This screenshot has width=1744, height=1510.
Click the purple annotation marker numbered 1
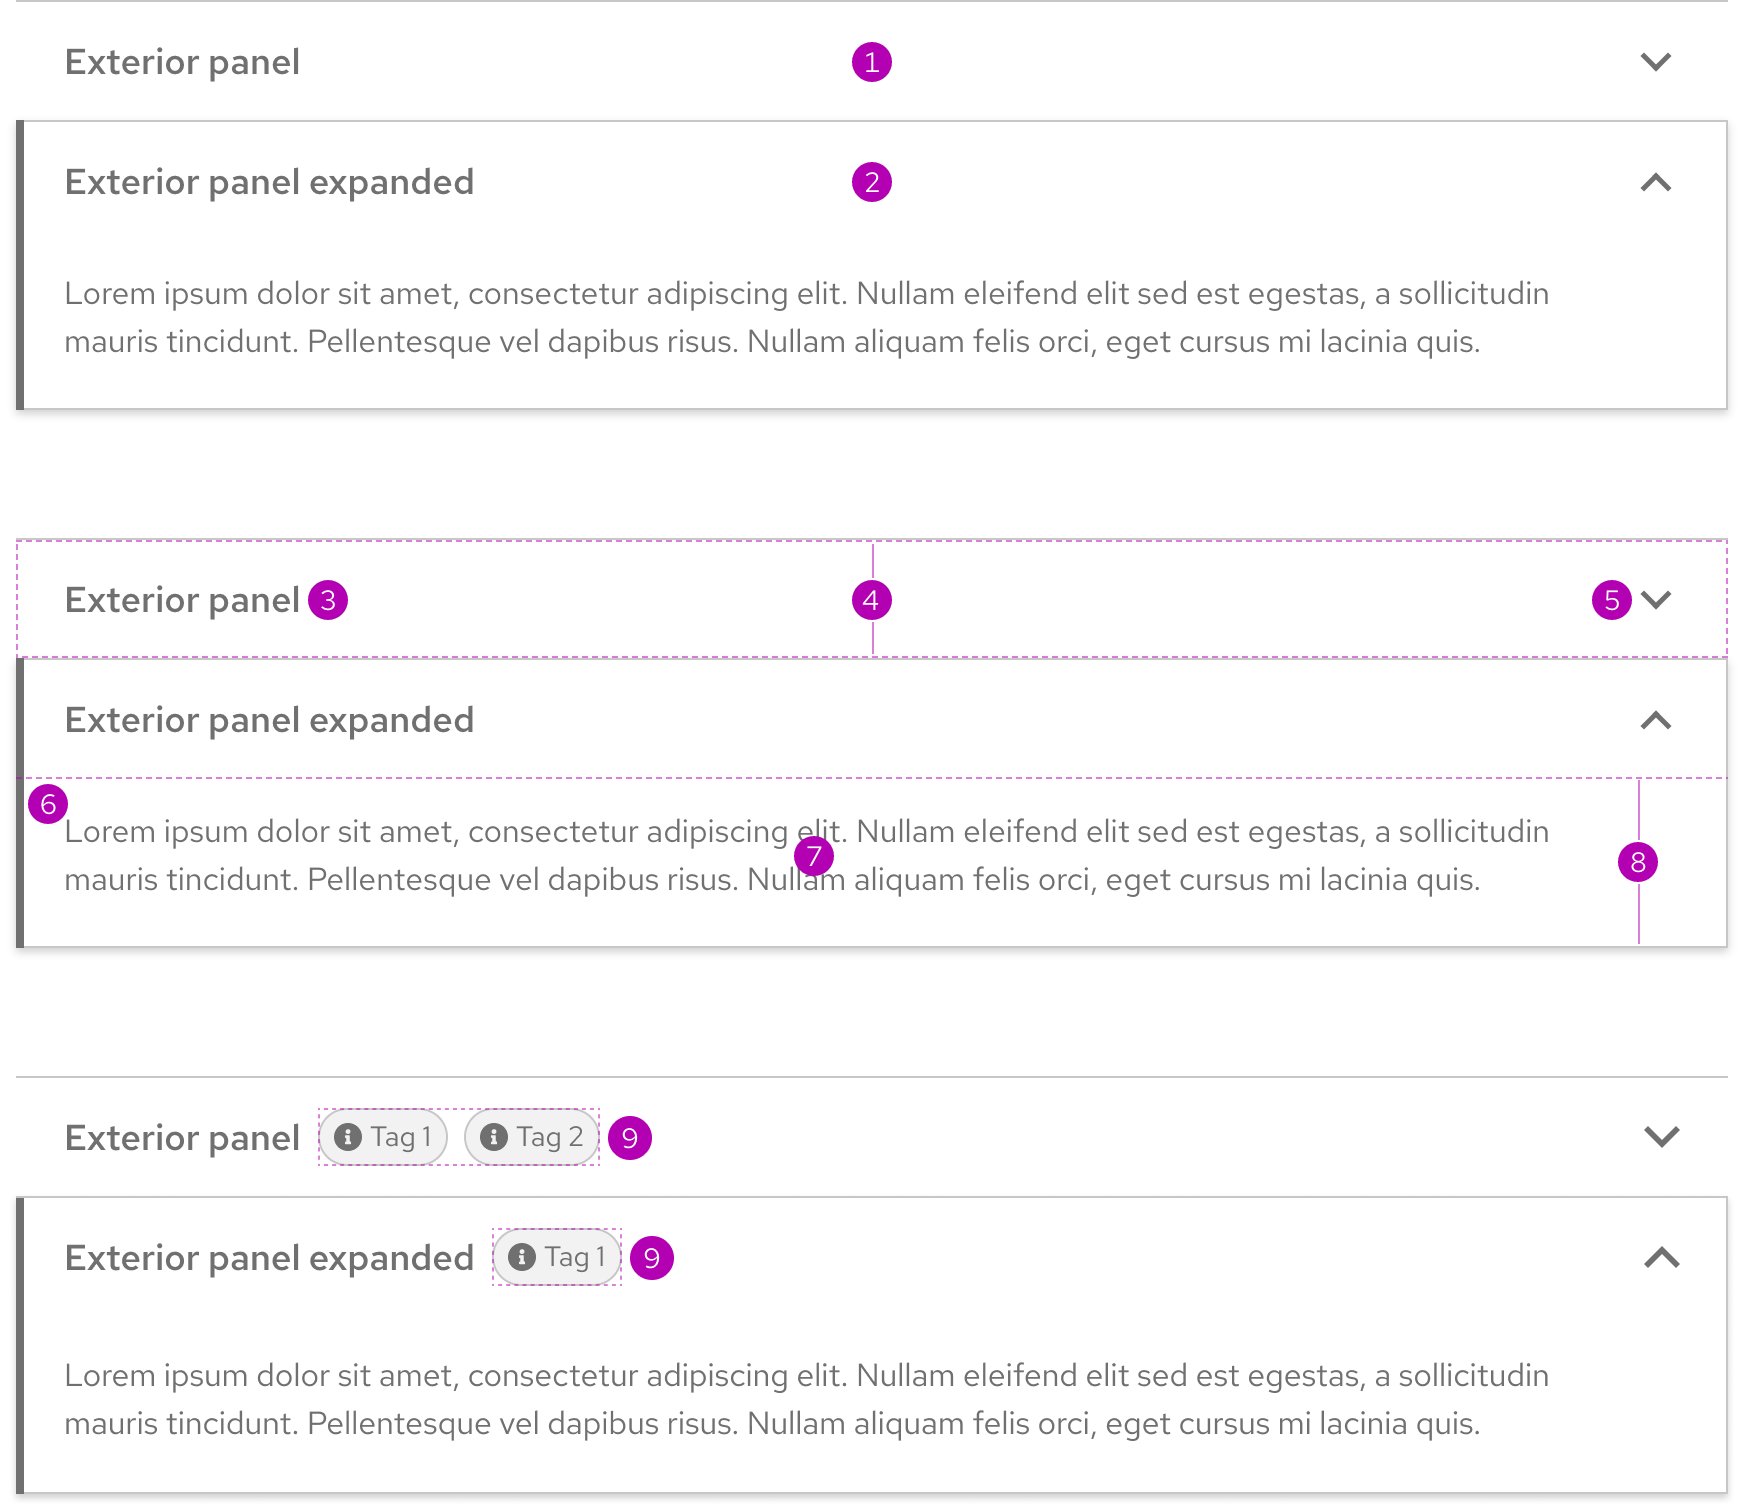pos(871,62)
